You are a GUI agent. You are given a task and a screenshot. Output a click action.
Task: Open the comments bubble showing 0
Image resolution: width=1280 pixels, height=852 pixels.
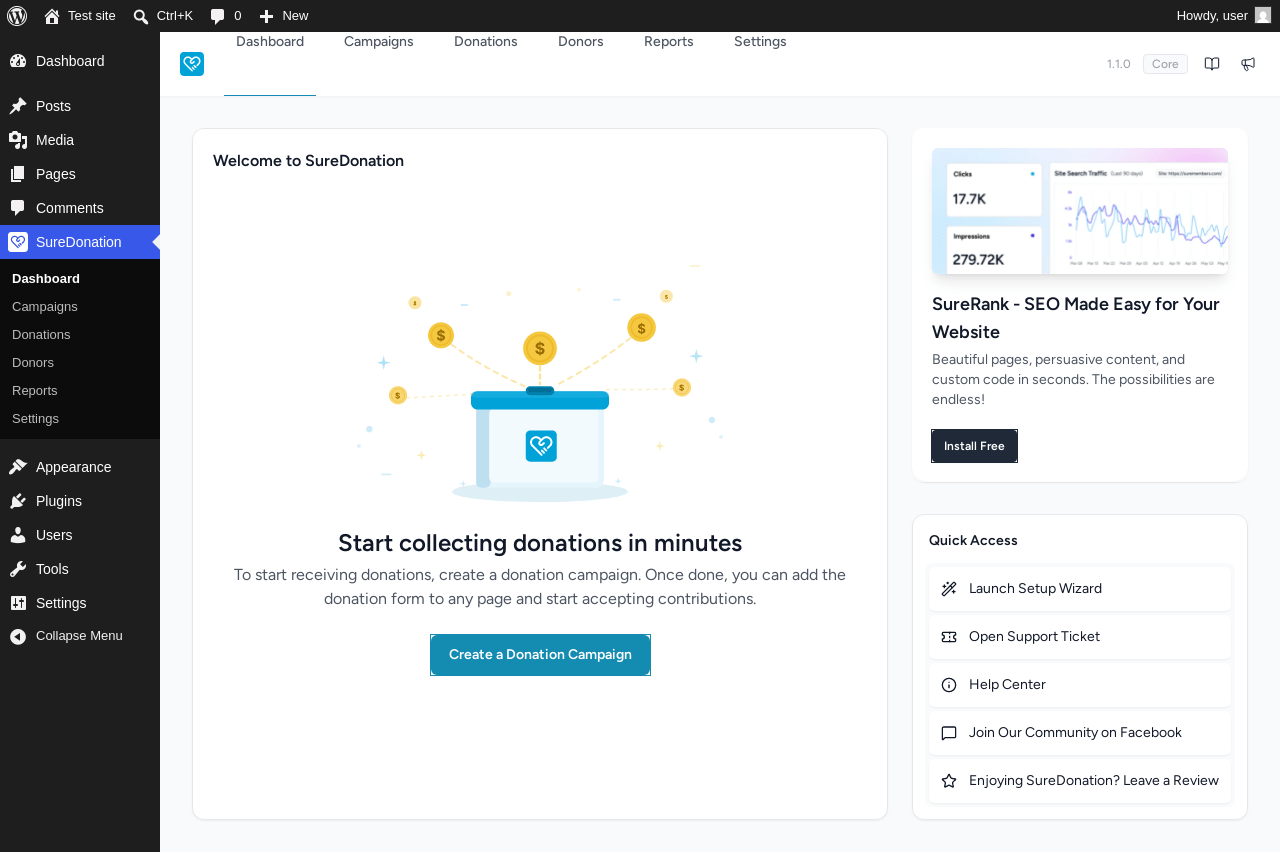pyautogui.click(x=225, y=16)
